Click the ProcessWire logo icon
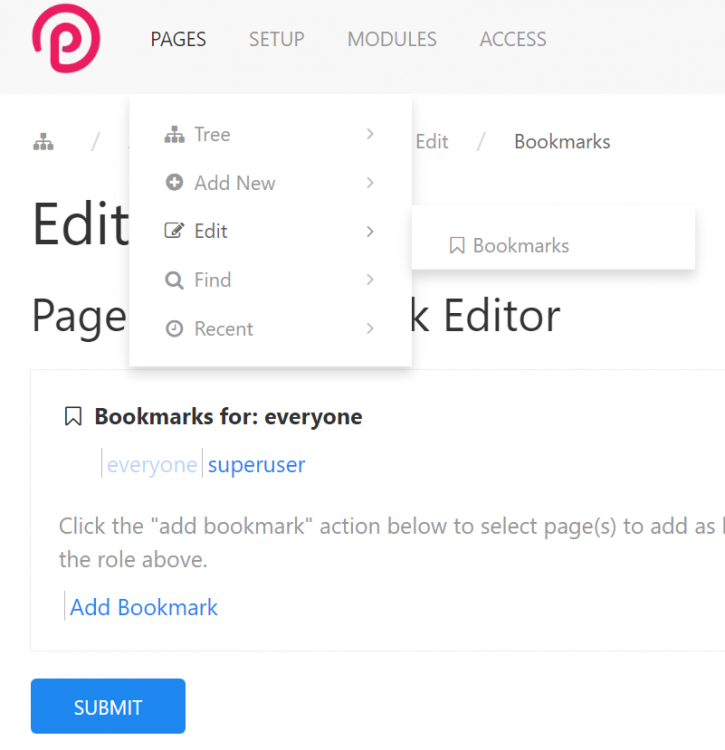 [65, 39]
